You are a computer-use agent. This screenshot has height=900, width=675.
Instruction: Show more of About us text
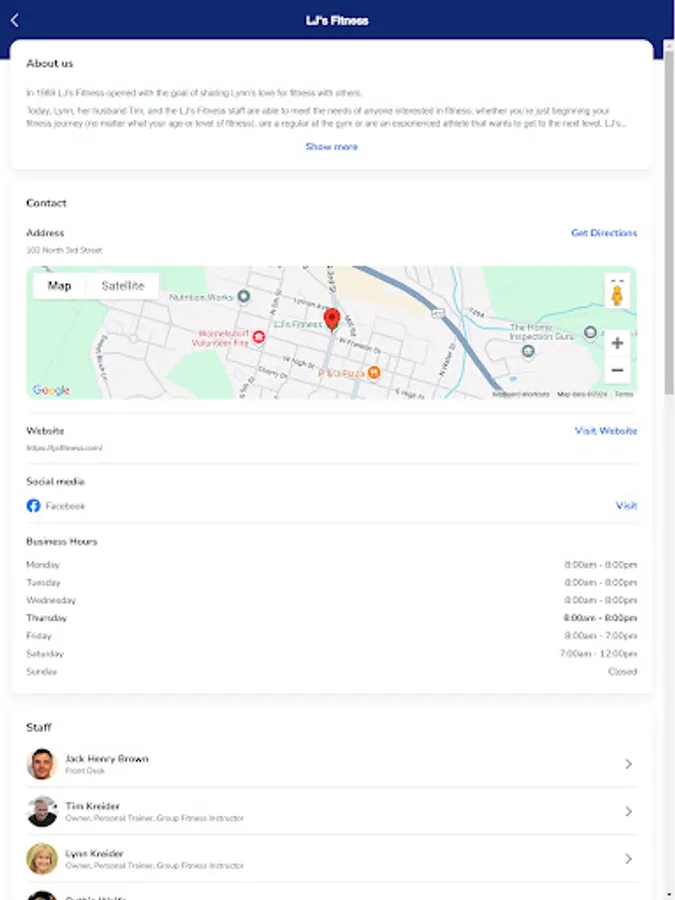point(331,147)
